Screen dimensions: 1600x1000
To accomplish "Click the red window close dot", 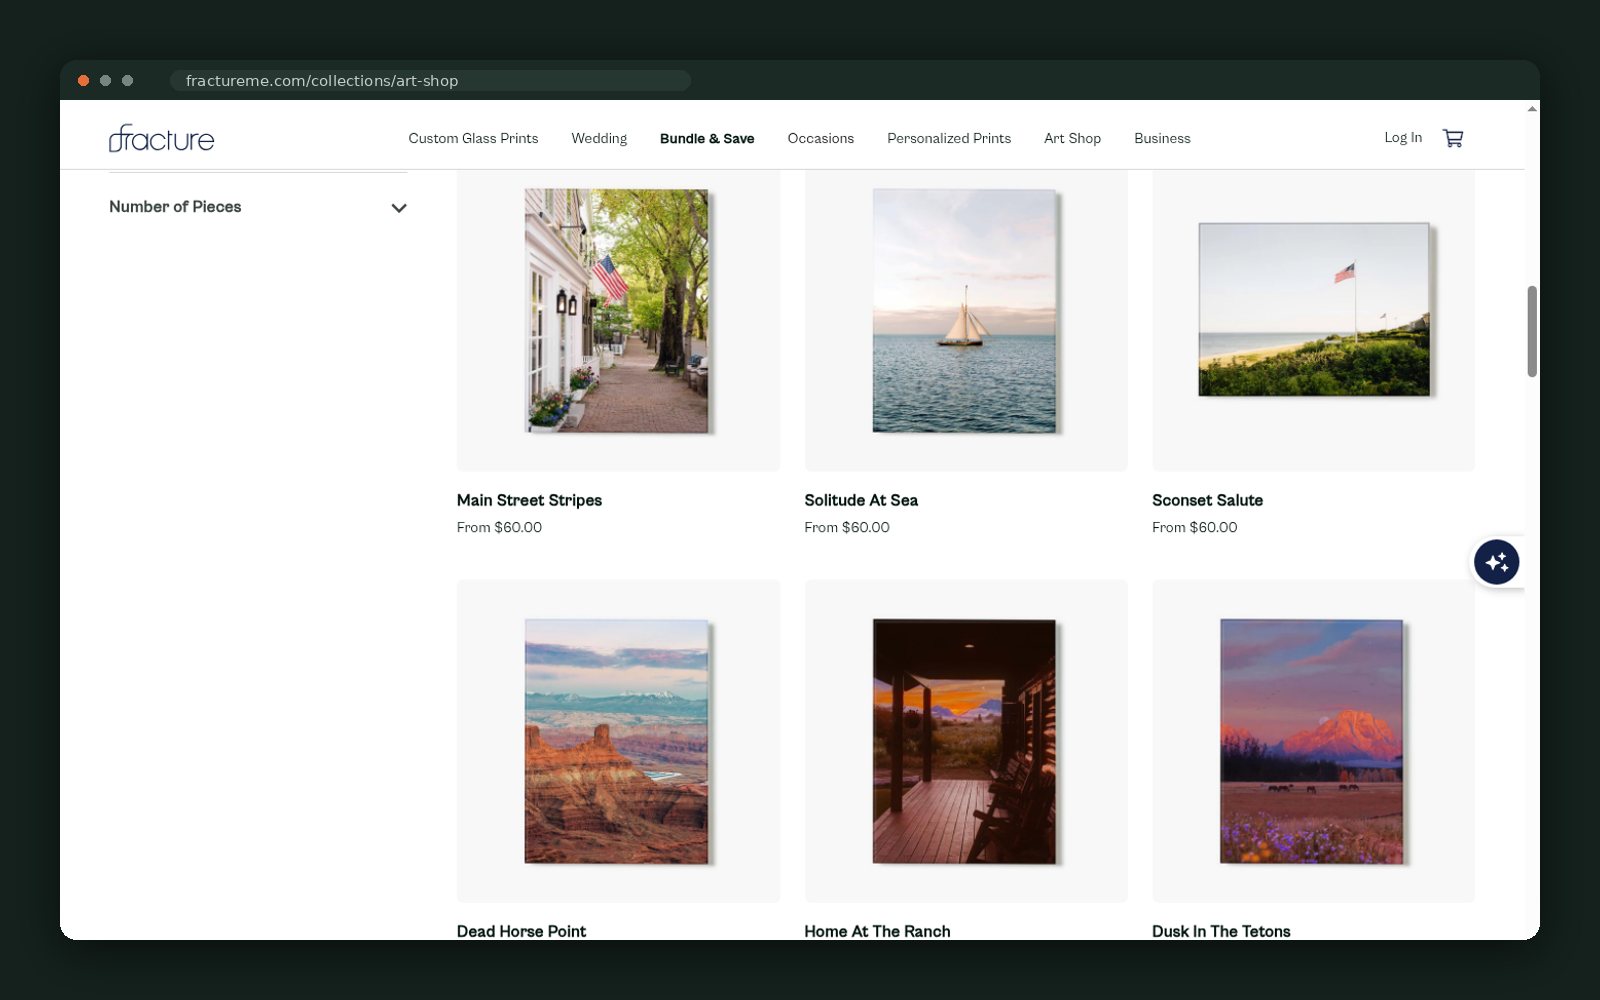I will (x=84, y=80).
